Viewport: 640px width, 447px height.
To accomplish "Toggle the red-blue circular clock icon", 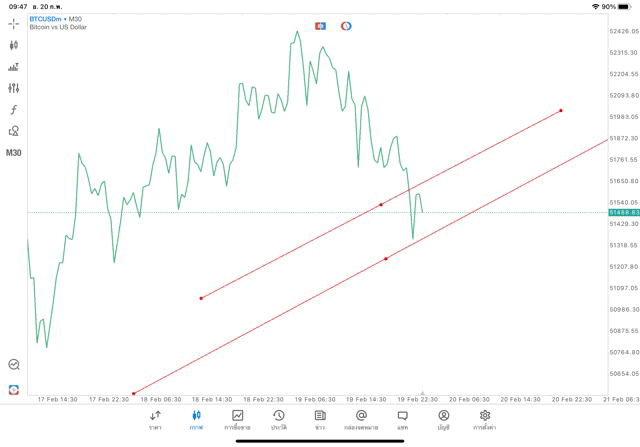I will (x=346, y=26).
